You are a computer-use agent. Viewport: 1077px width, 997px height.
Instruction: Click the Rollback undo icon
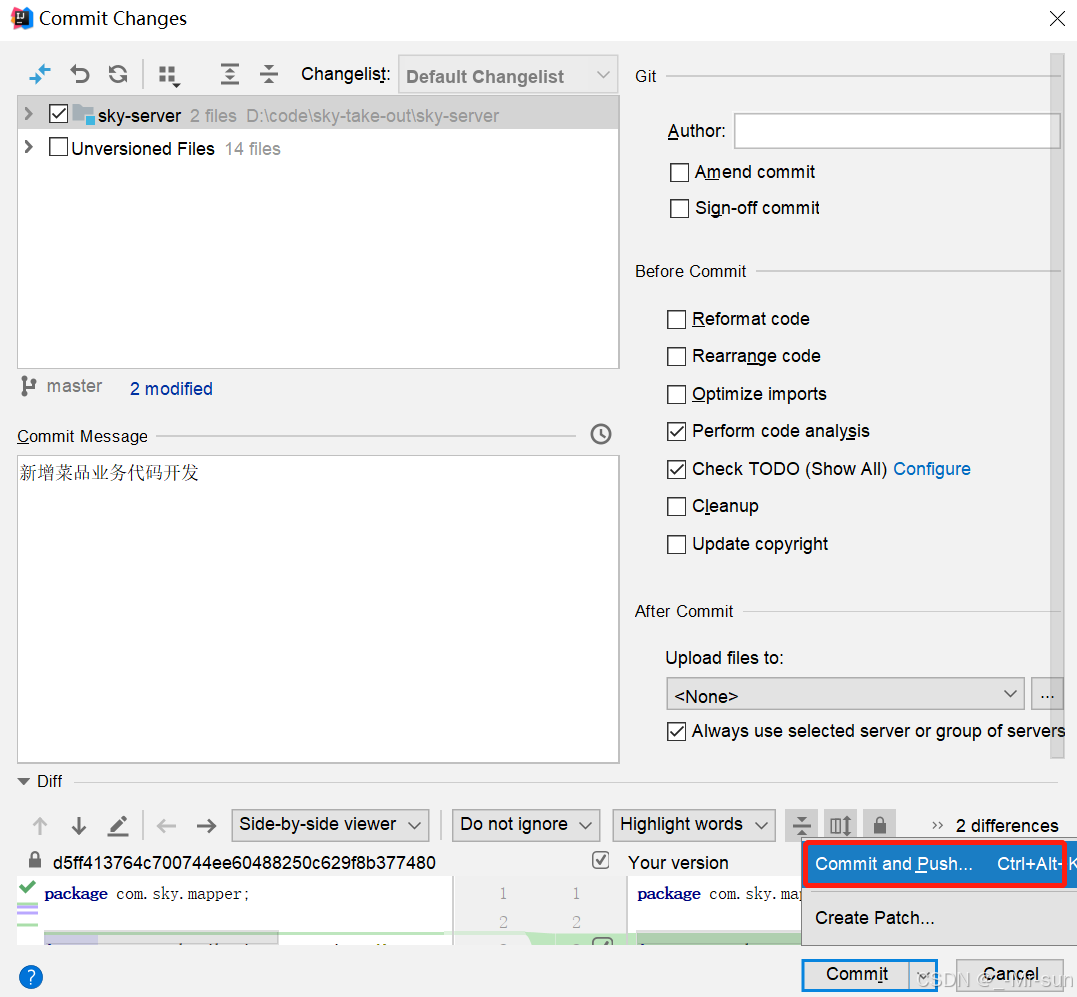pos(80,73)
